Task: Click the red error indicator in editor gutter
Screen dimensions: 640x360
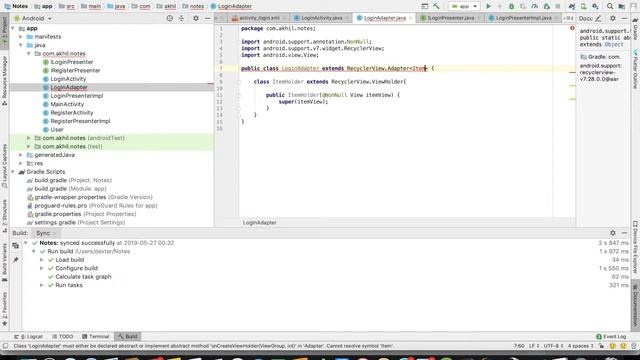Action: [572, 28]
